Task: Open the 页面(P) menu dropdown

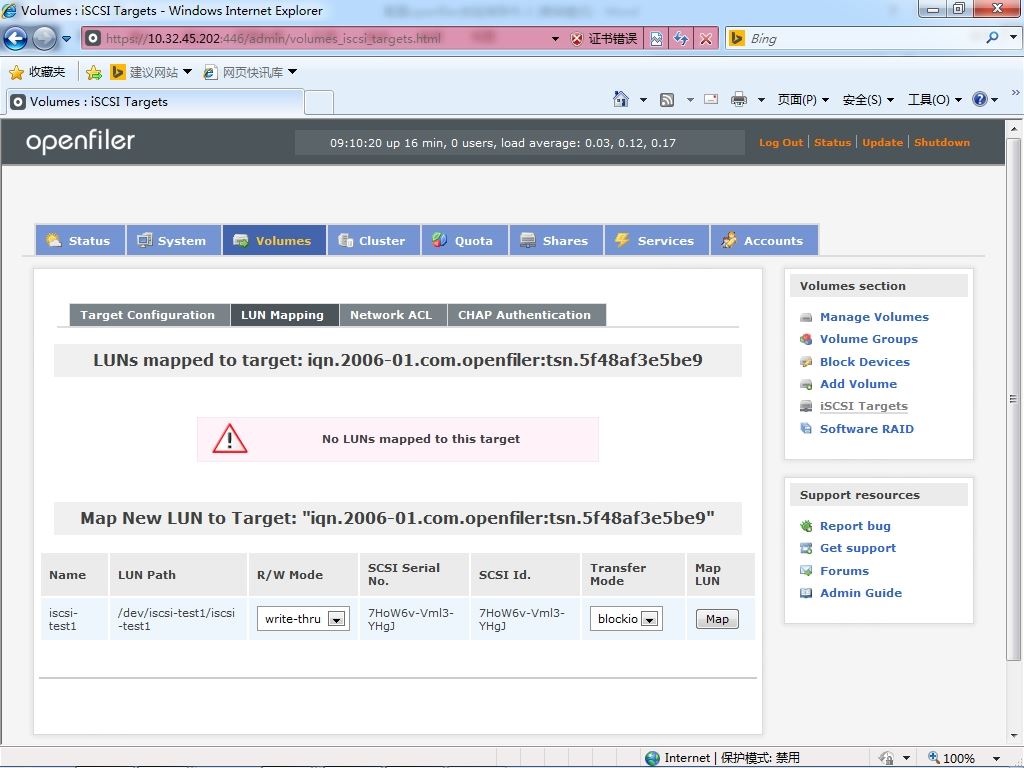Action: point(803,100)
